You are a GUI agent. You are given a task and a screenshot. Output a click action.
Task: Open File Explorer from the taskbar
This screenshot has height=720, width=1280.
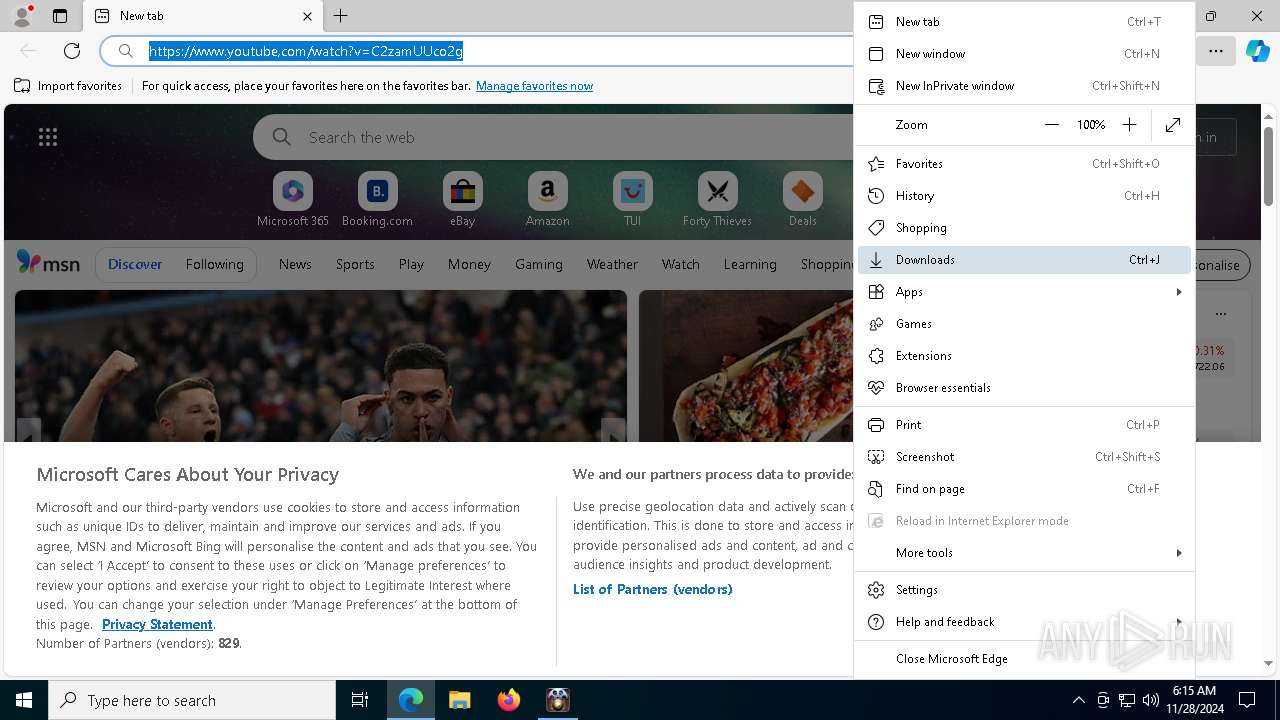pyautogui.click(x=459, y=700)
